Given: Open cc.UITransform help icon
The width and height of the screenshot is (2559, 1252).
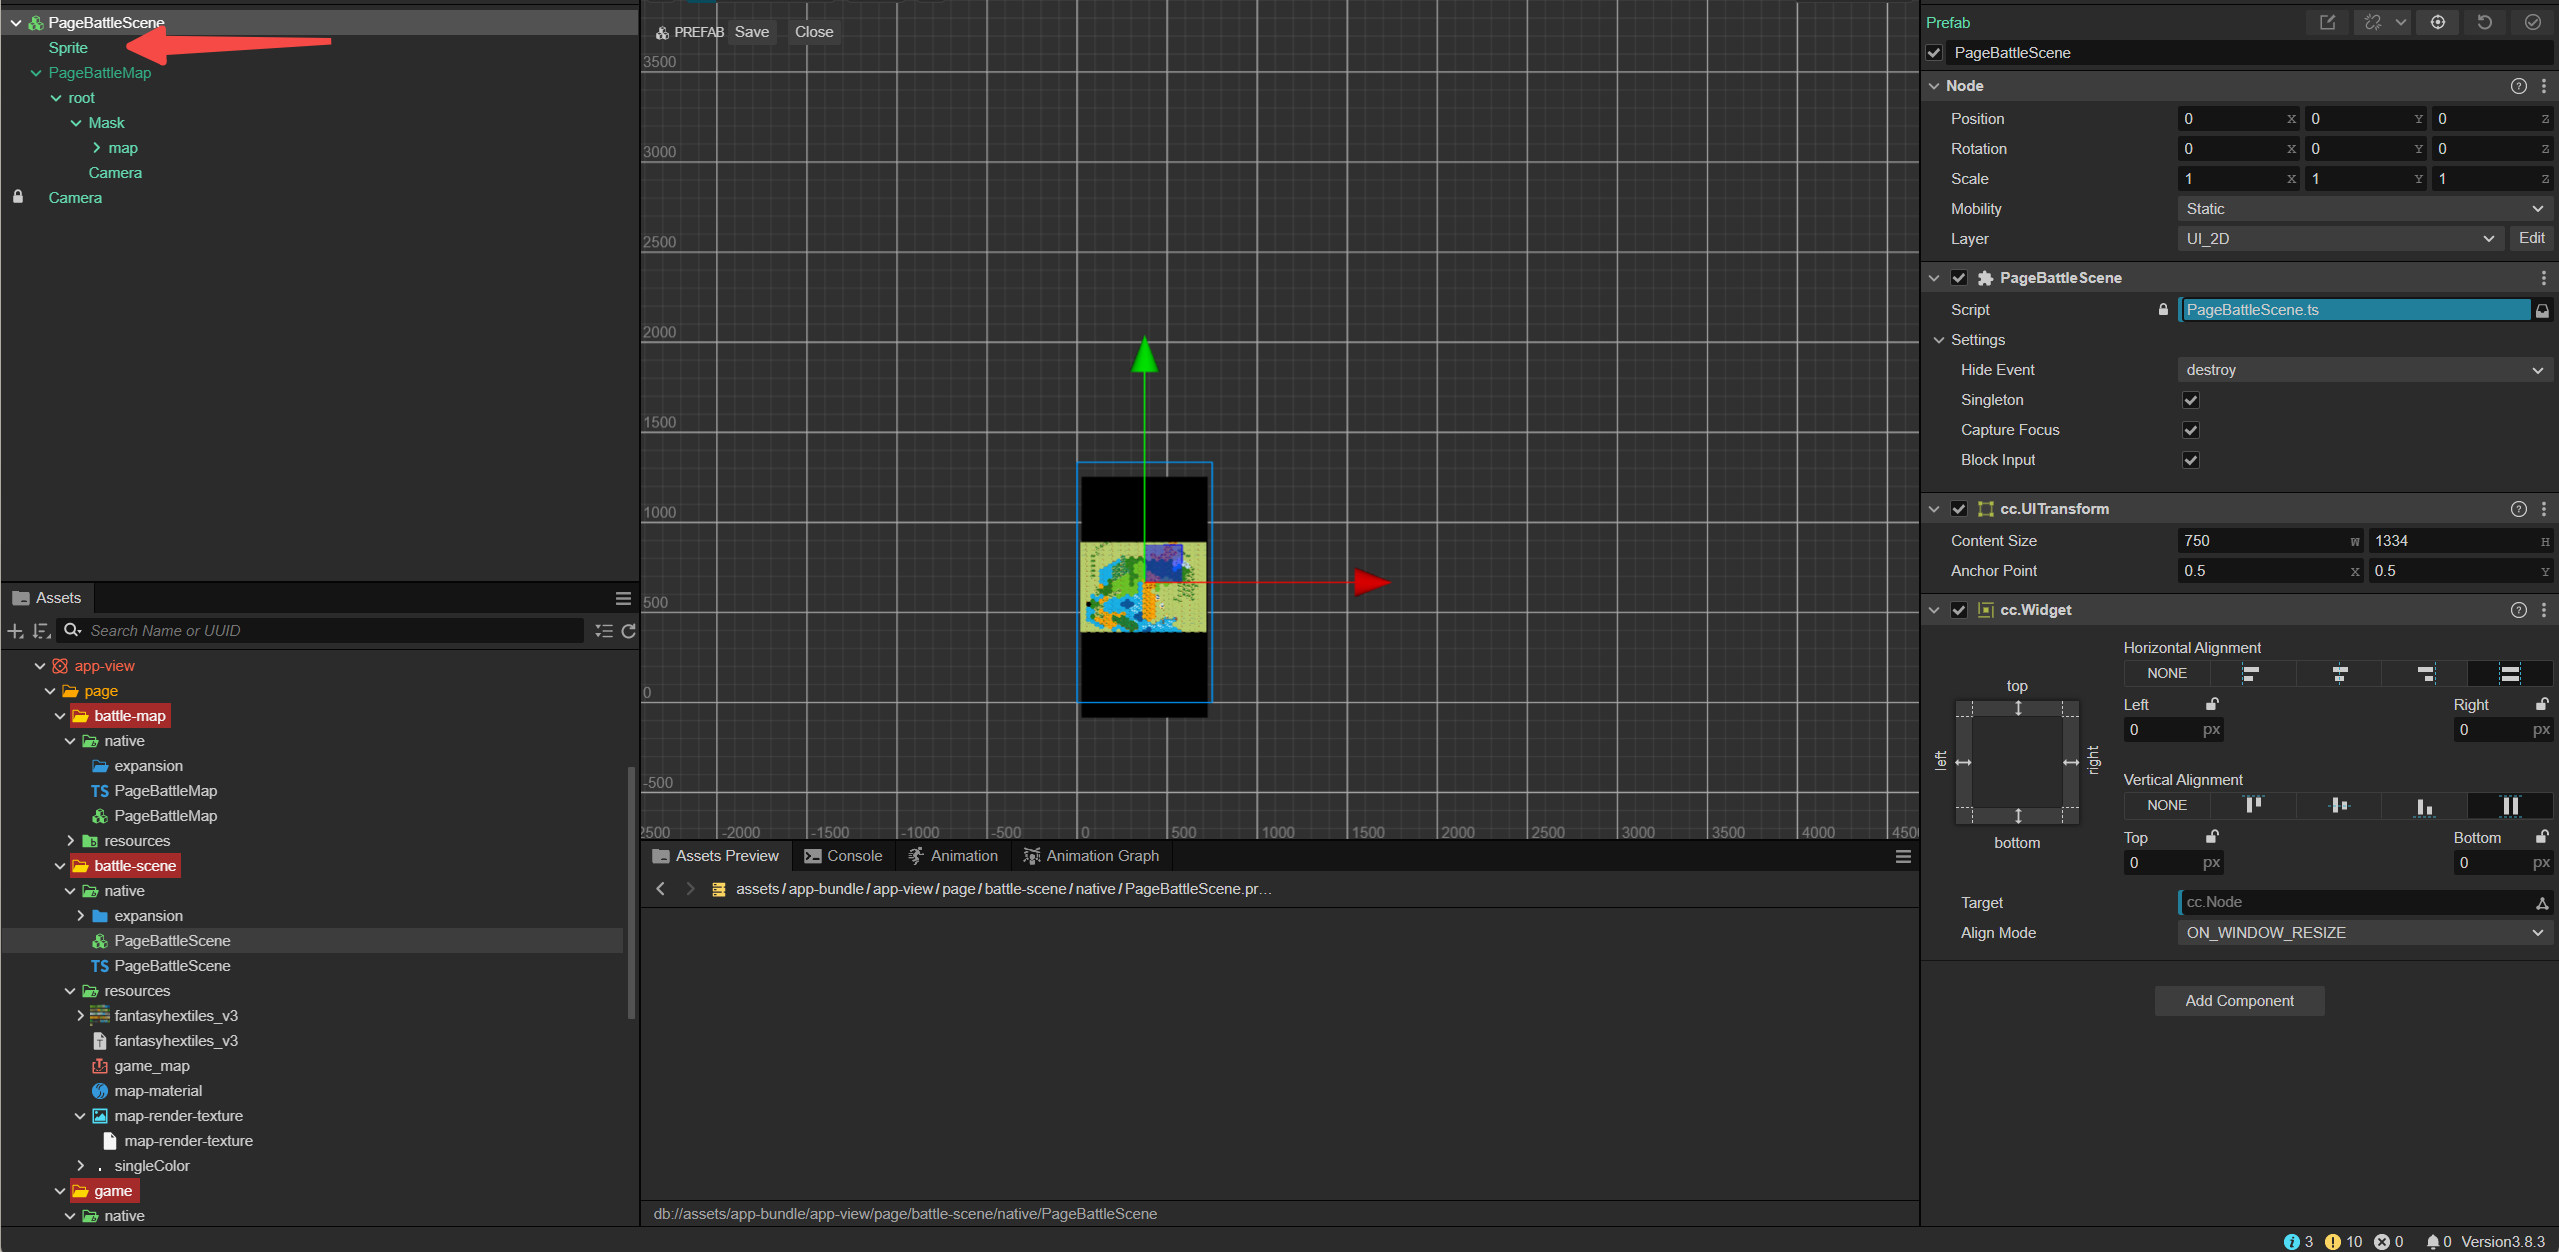Looking at the screenshot, I should [2518, 509].
